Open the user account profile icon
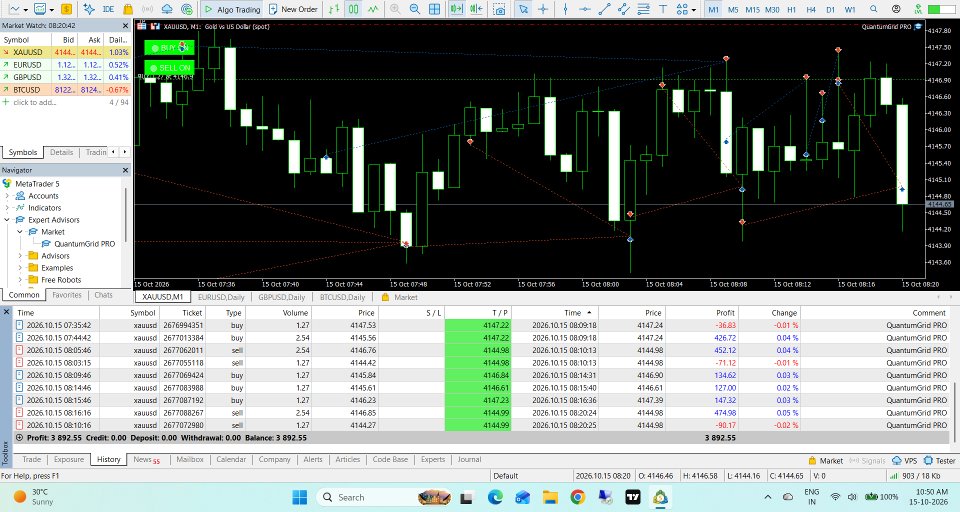 896,9
